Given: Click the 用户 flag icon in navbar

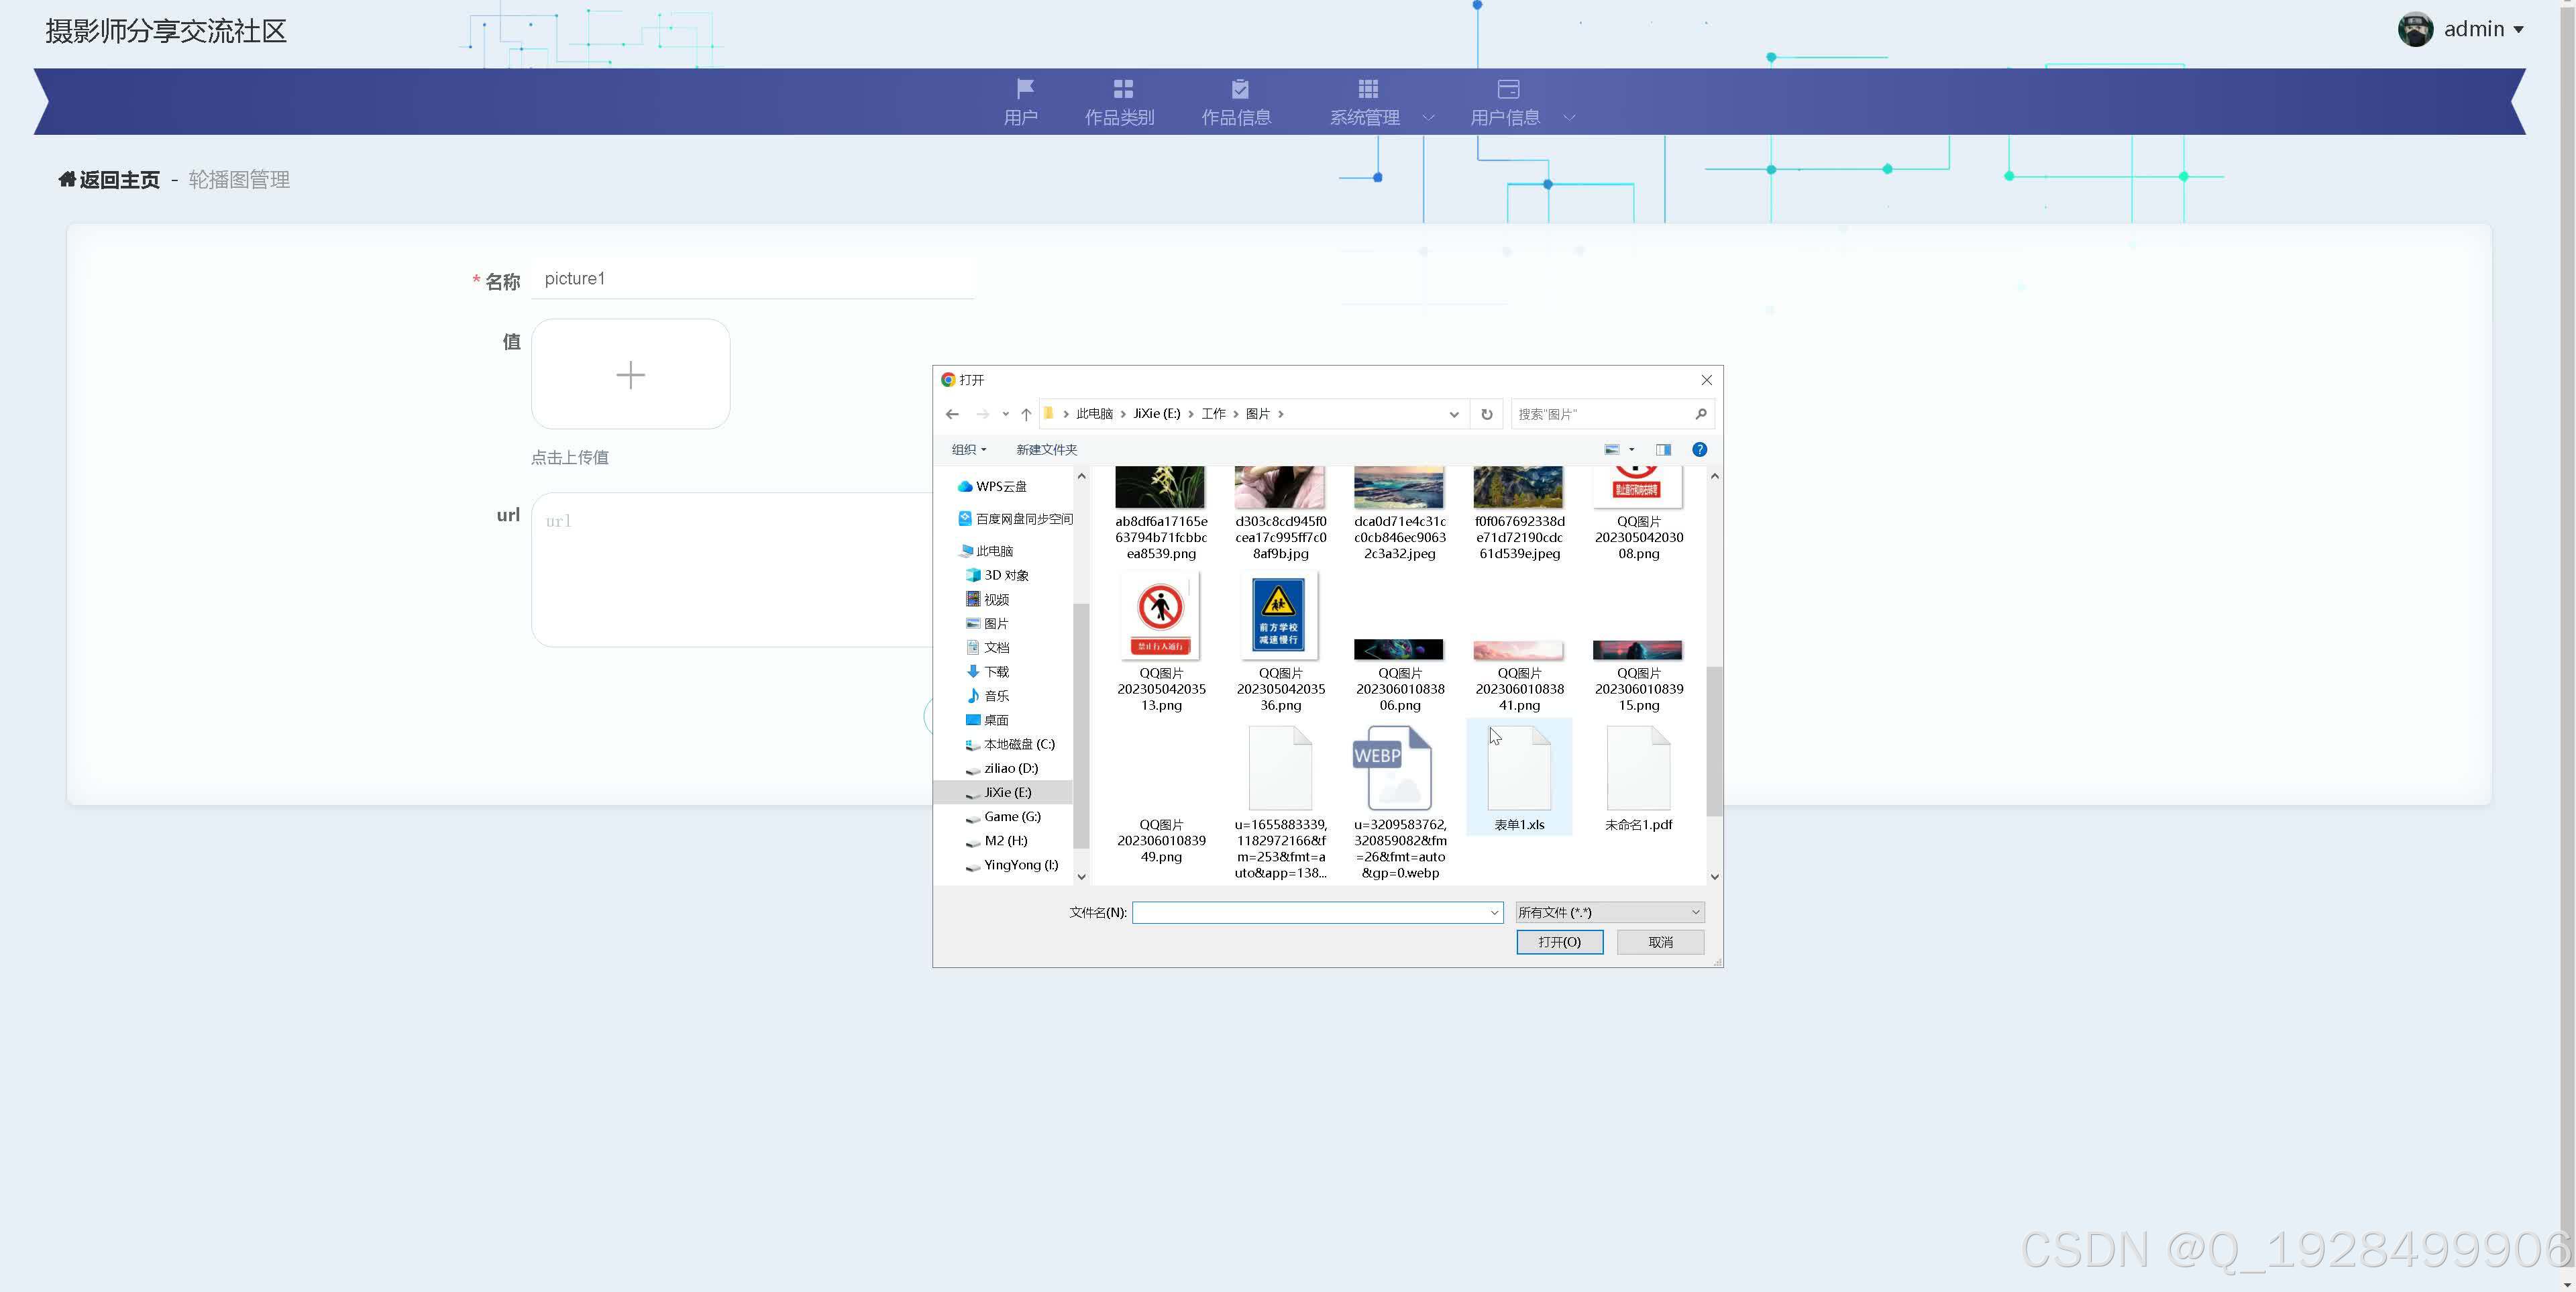Looking at the screenshot, I should pos(1024,89).
